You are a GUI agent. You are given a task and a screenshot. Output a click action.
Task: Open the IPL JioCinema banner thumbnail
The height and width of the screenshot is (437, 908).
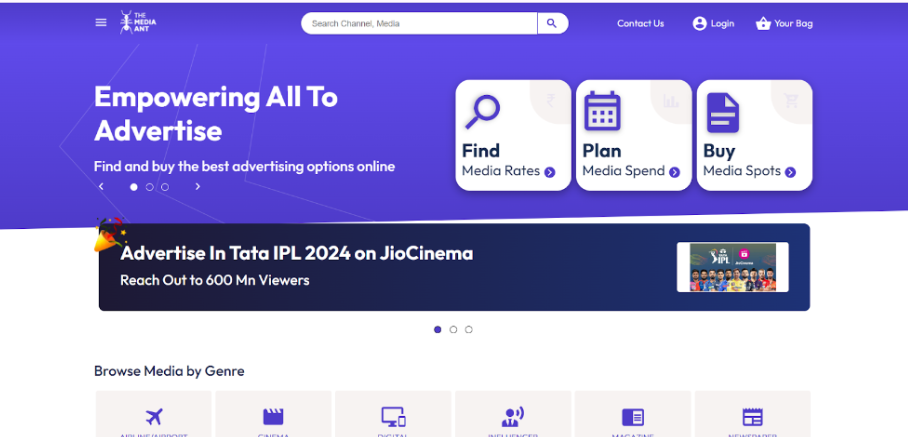[733, 267]
